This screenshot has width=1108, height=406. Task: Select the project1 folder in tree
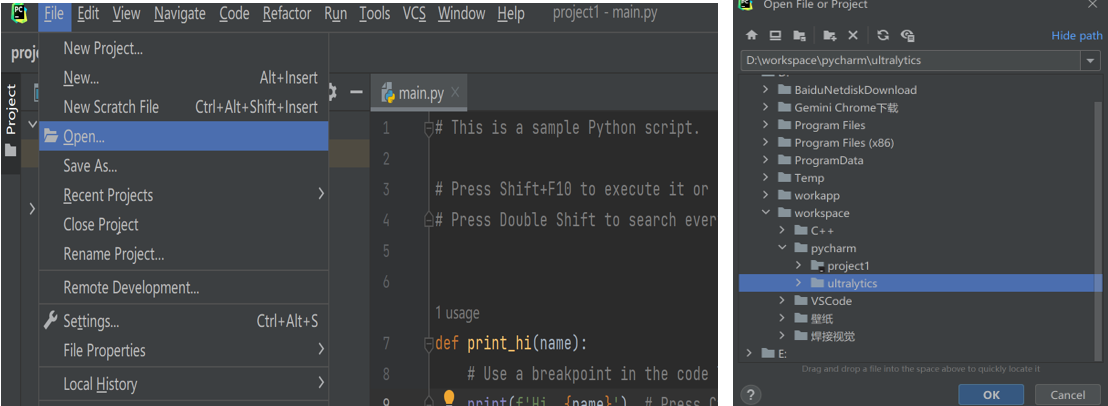[x=848, y=265]
